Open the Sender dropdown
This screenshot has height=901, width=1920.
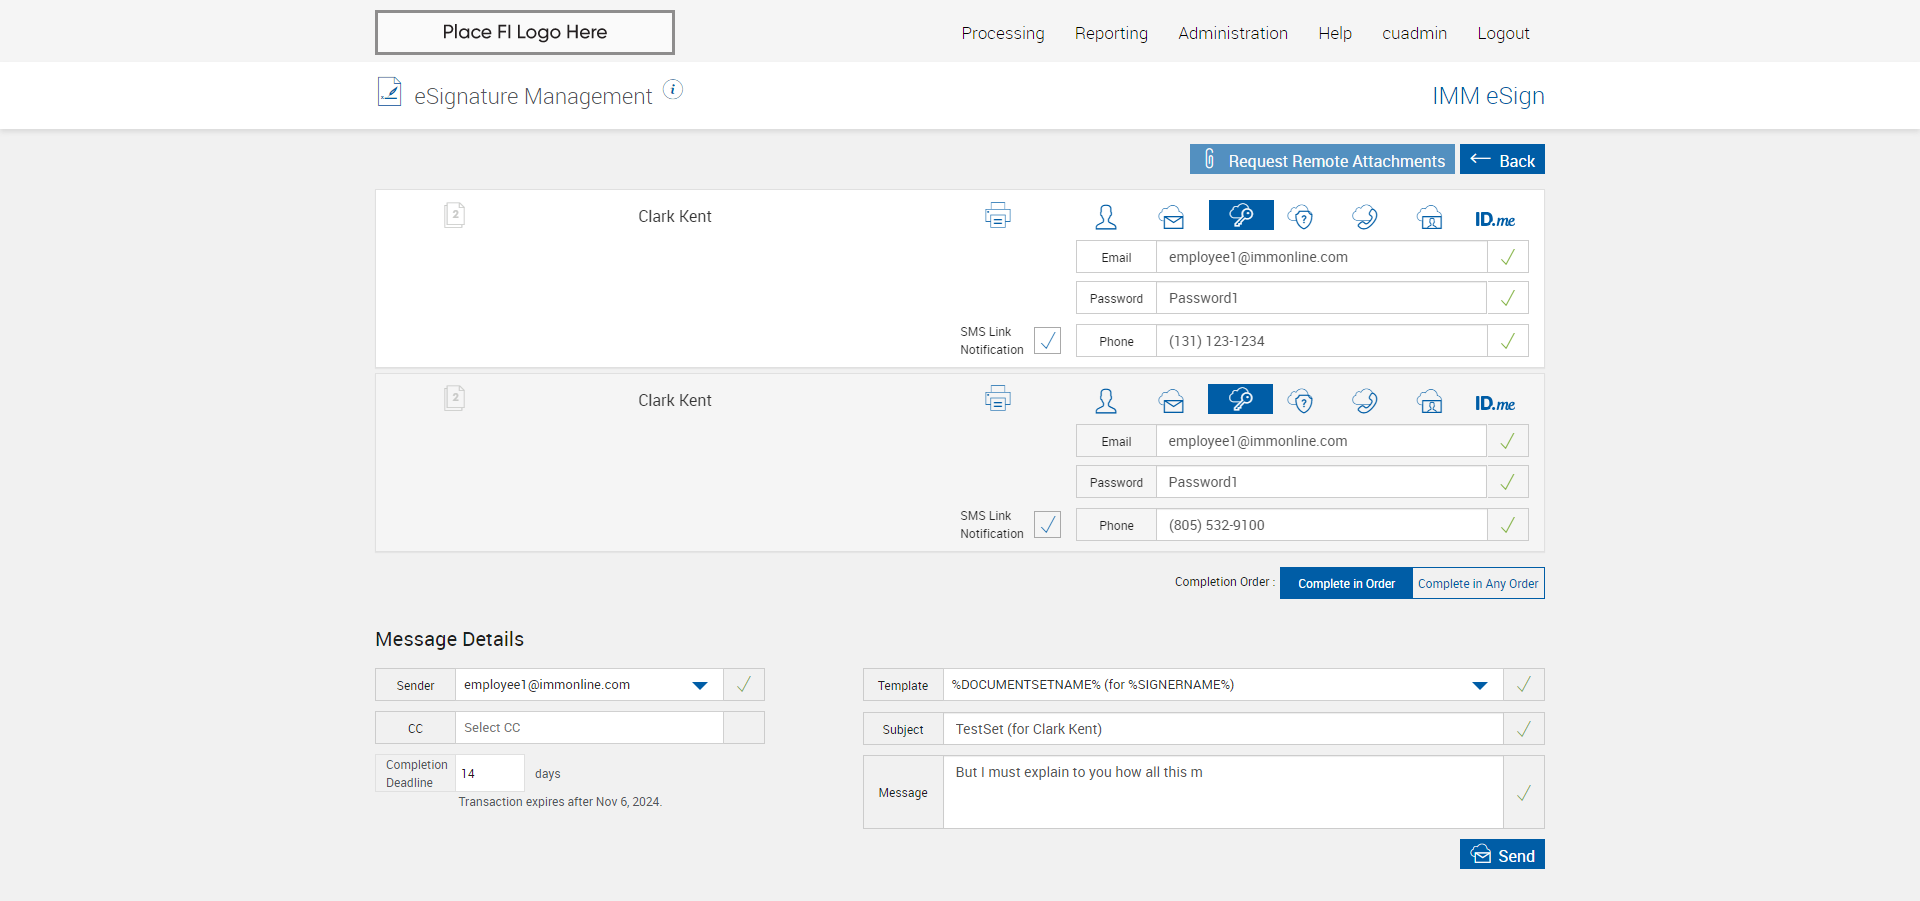pos(699,685)
